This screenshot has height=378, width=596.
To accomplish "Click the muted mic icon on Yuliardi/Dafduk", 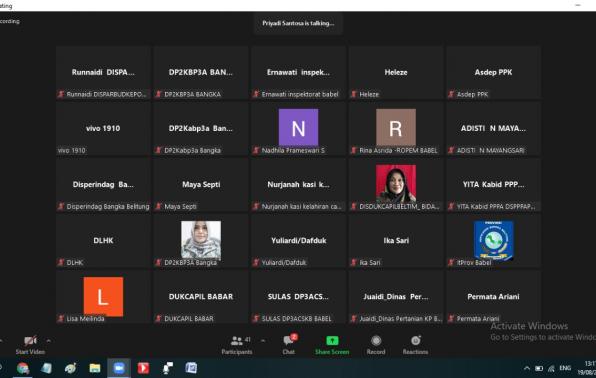I will point(256,262).
